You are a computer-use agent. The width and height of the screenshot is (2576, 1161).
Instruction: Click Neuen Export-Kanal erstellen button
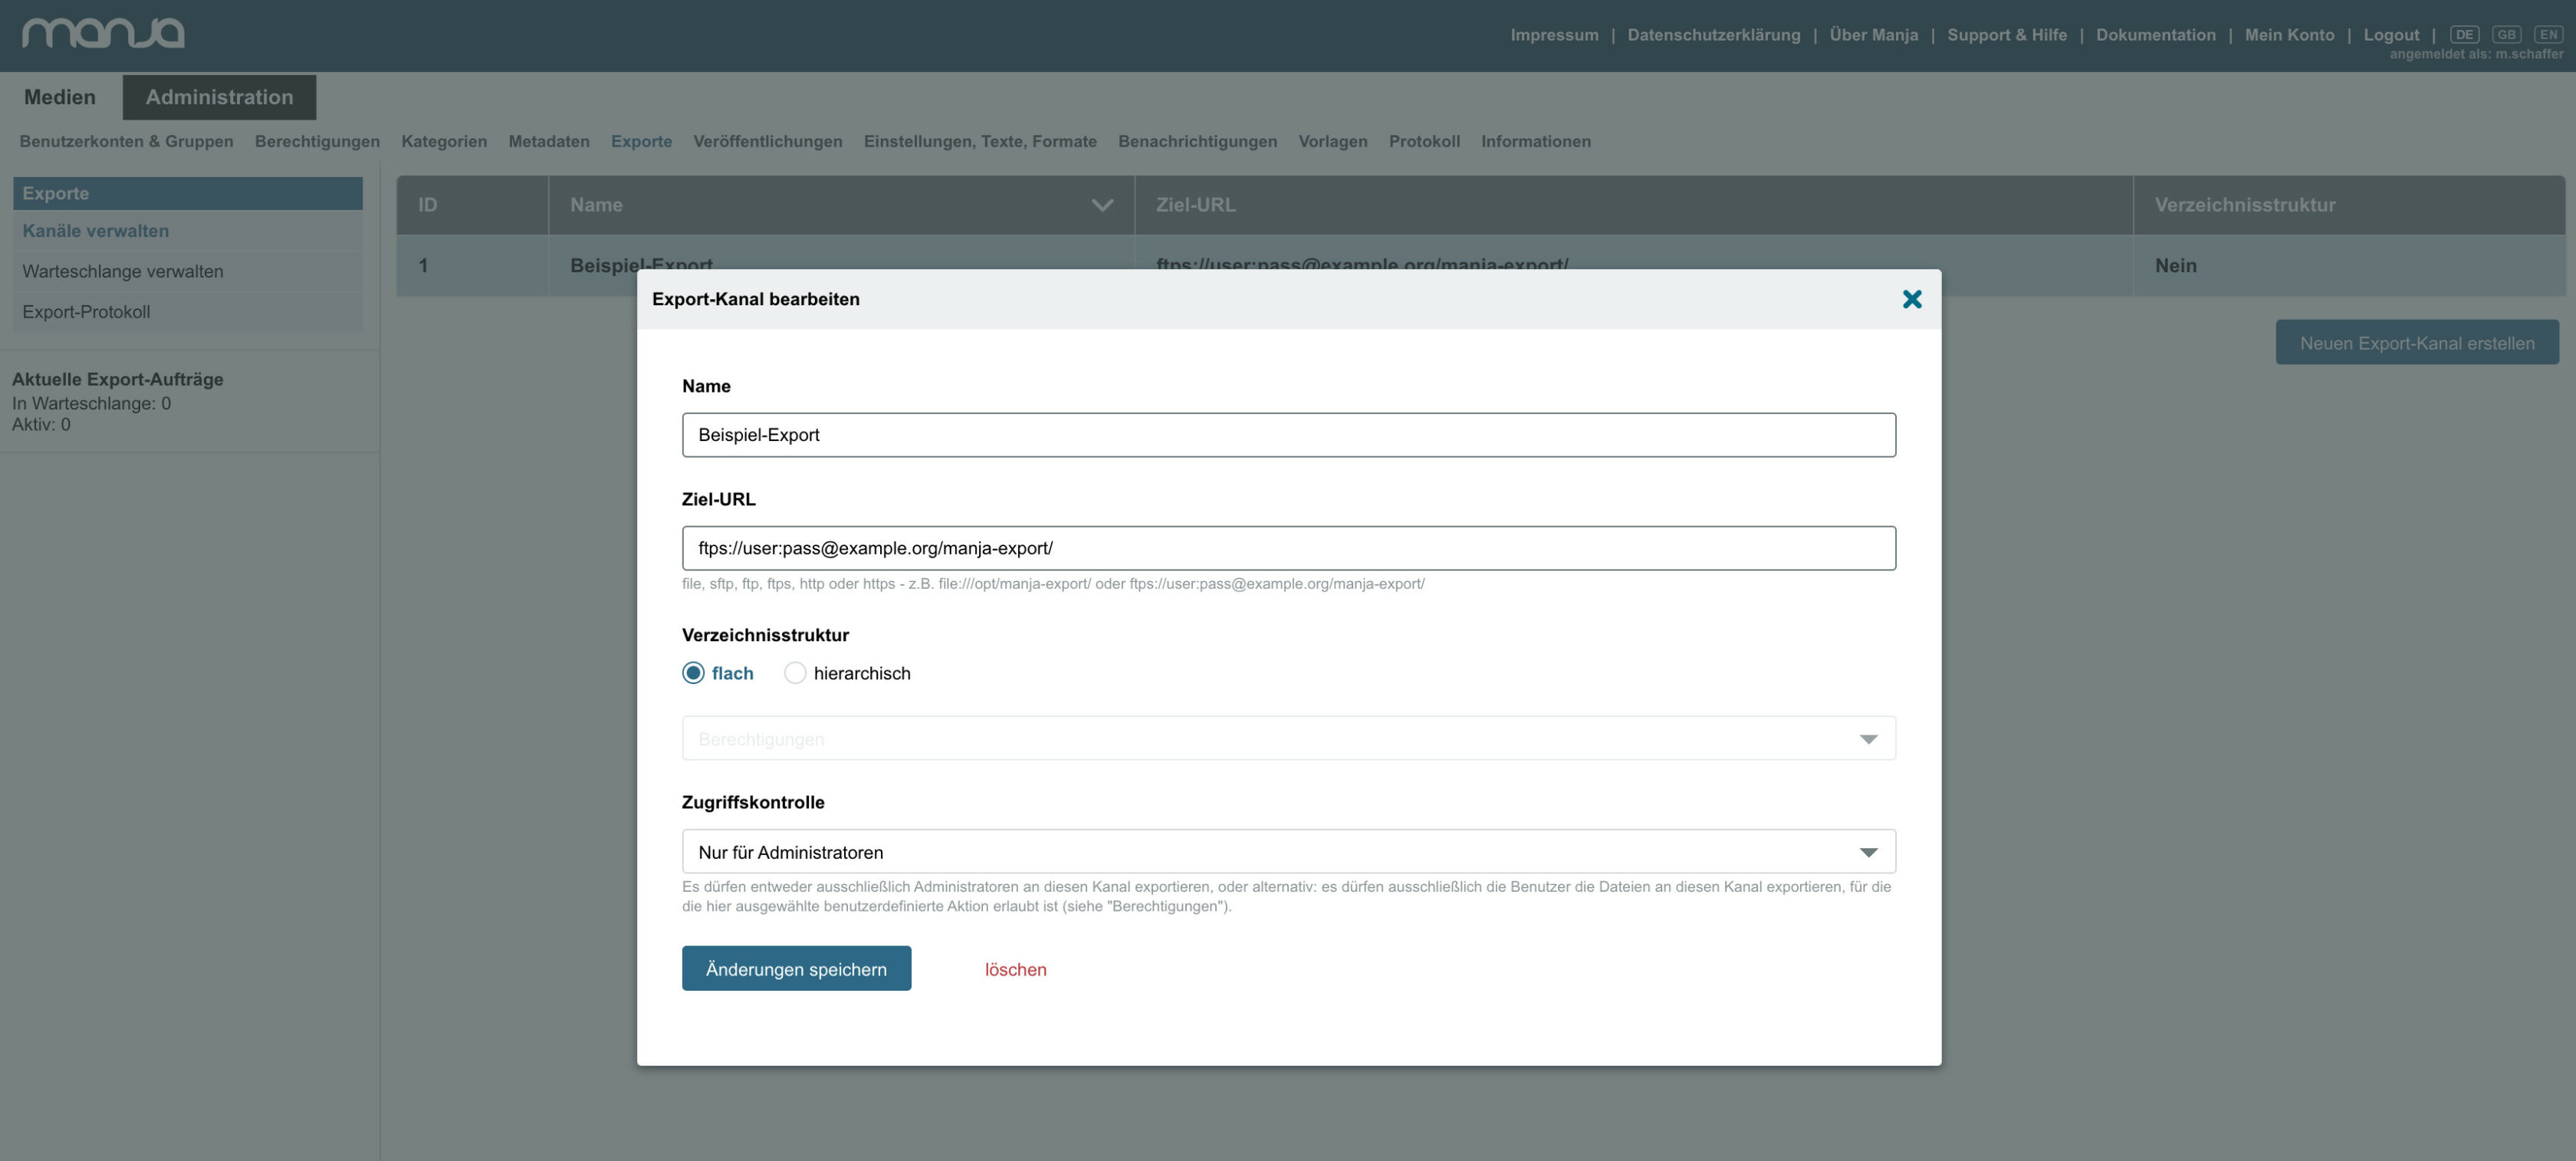coord(2416,342)
